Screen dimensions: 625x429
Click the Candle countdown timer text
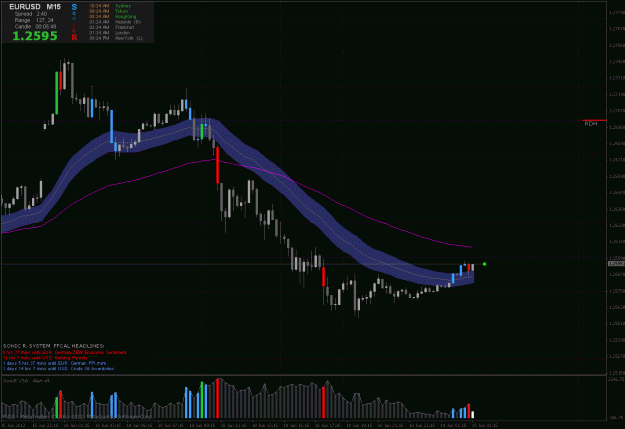tap(35, 26)
